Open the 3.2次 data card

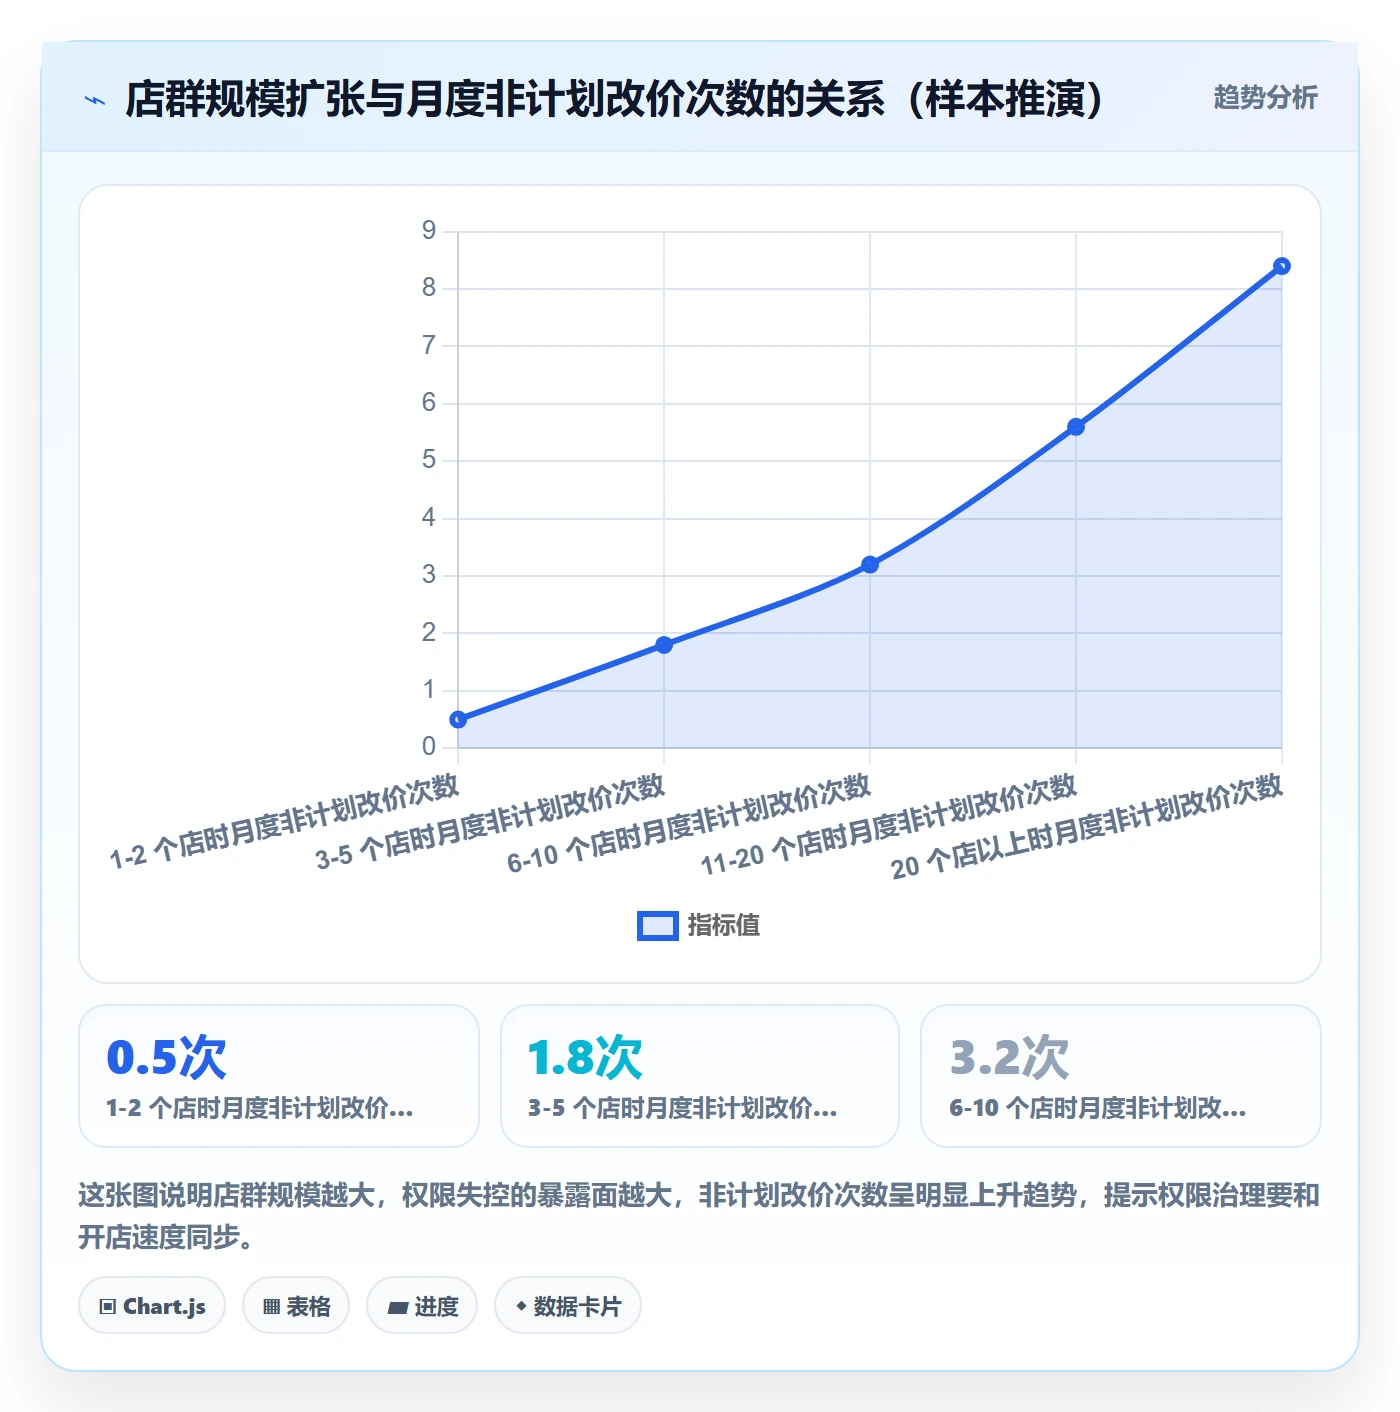[x=1121, y=1076]
